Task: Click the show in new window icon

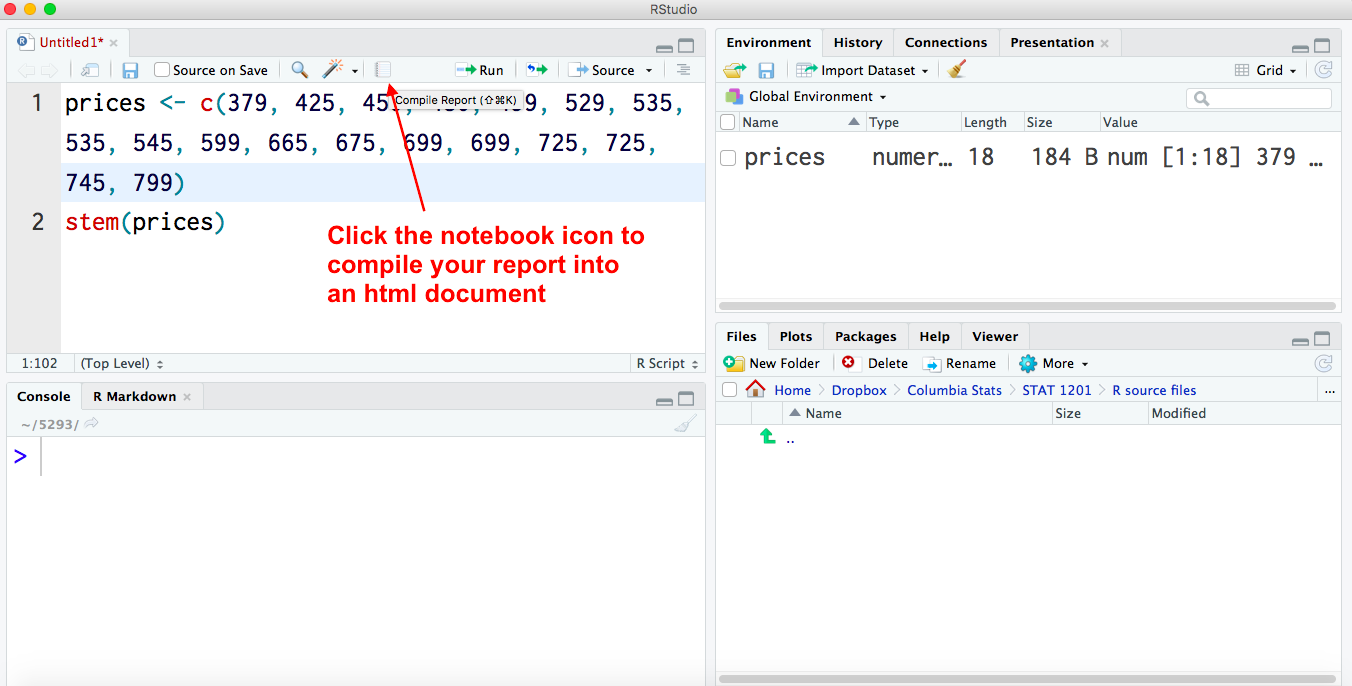Action: pos(90,70)
